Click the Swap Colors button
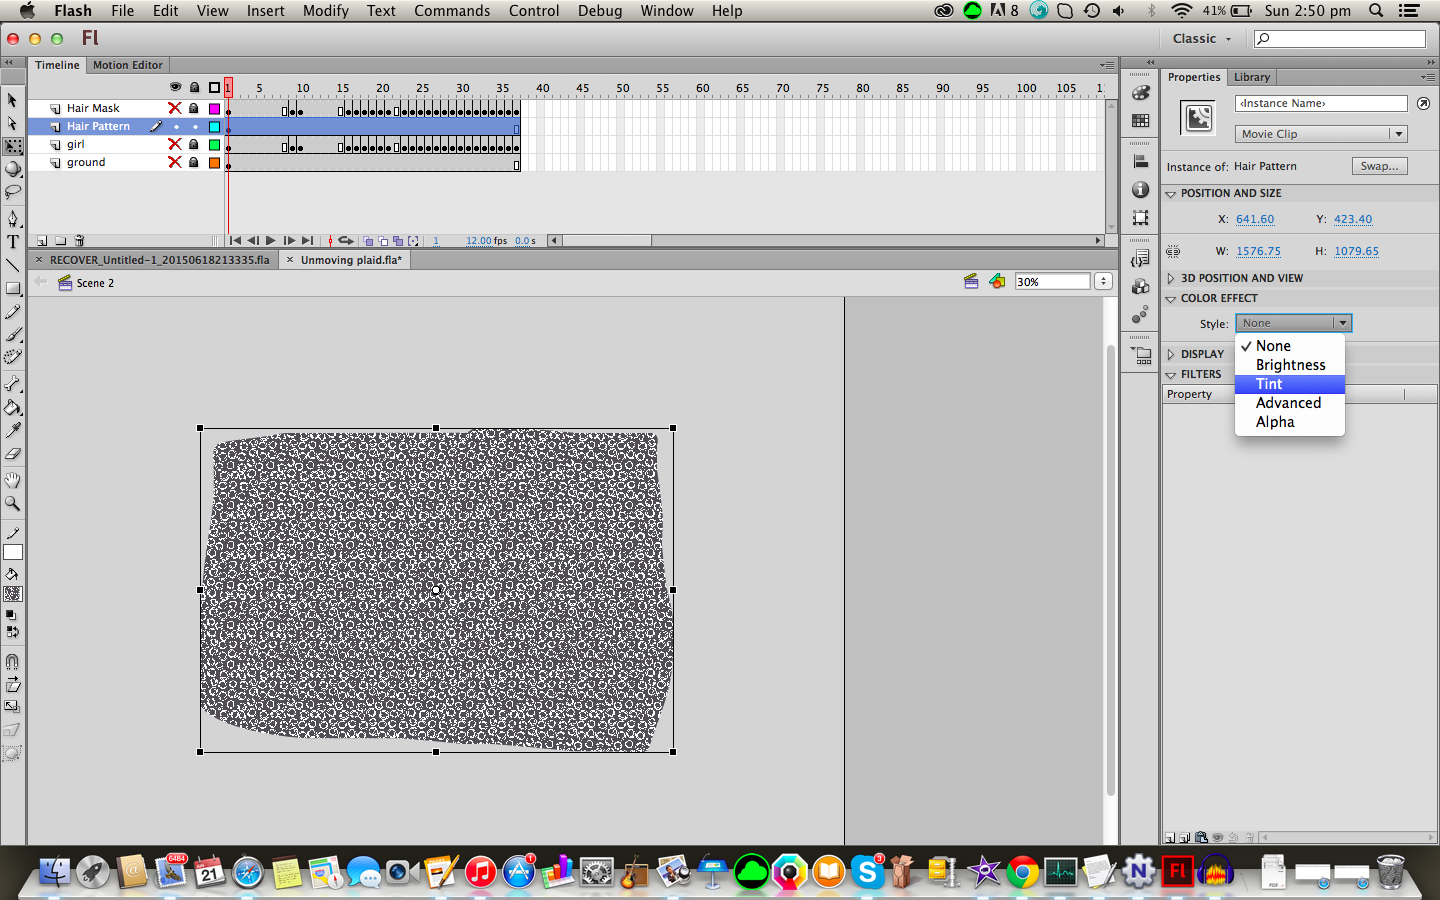1440x900 pixels. (x=12, y=631)
